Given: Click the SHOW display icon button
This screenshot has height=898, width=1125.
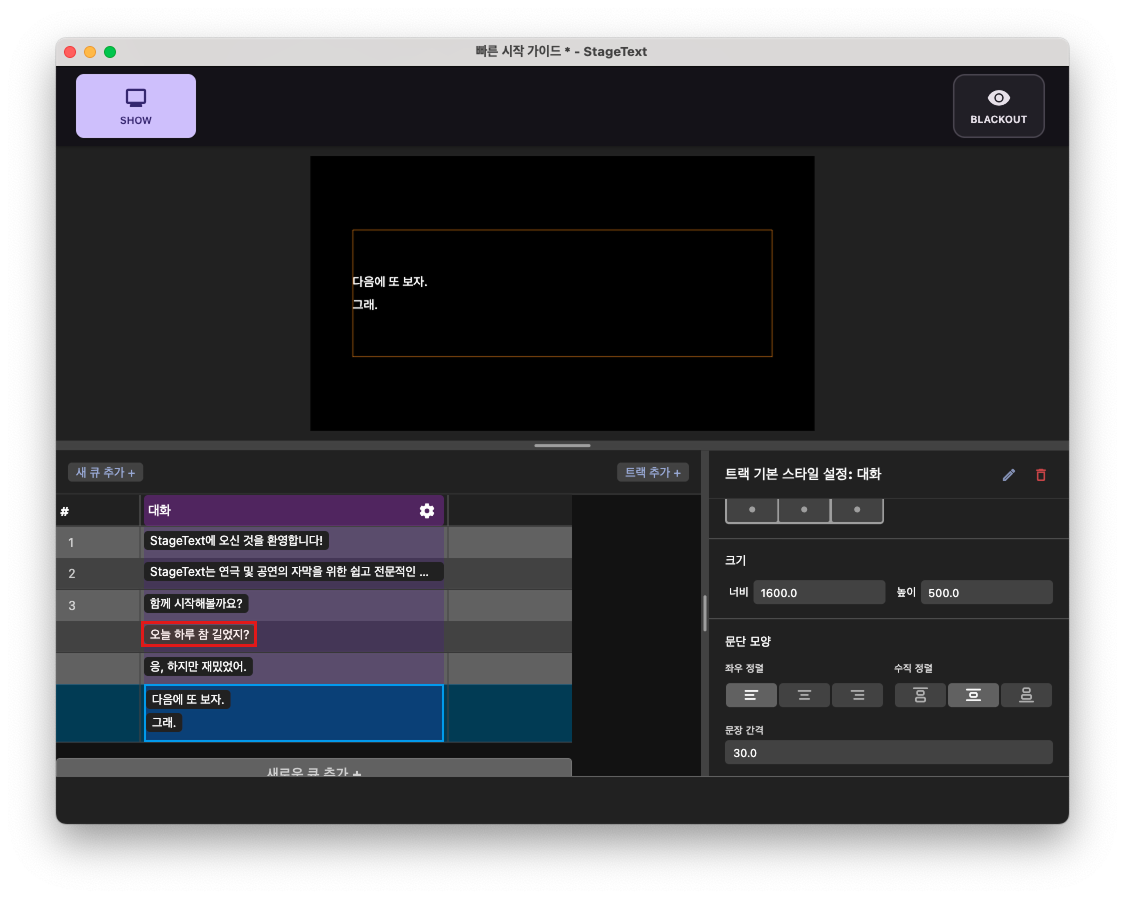Looking at the screenshot, I should click(135, 105).
